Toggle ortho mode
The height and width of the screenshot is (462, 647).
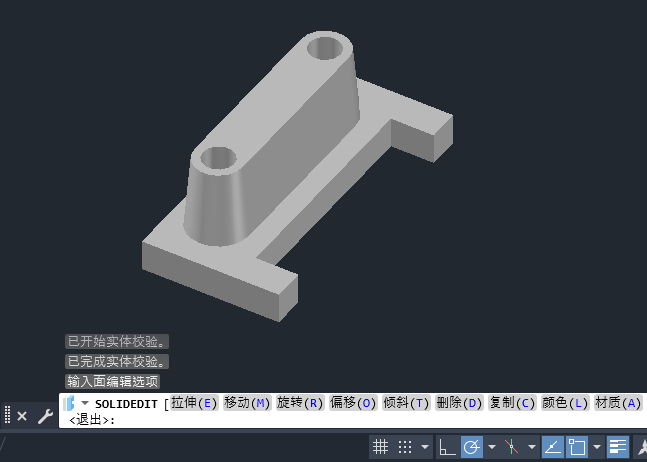(447, 447)
